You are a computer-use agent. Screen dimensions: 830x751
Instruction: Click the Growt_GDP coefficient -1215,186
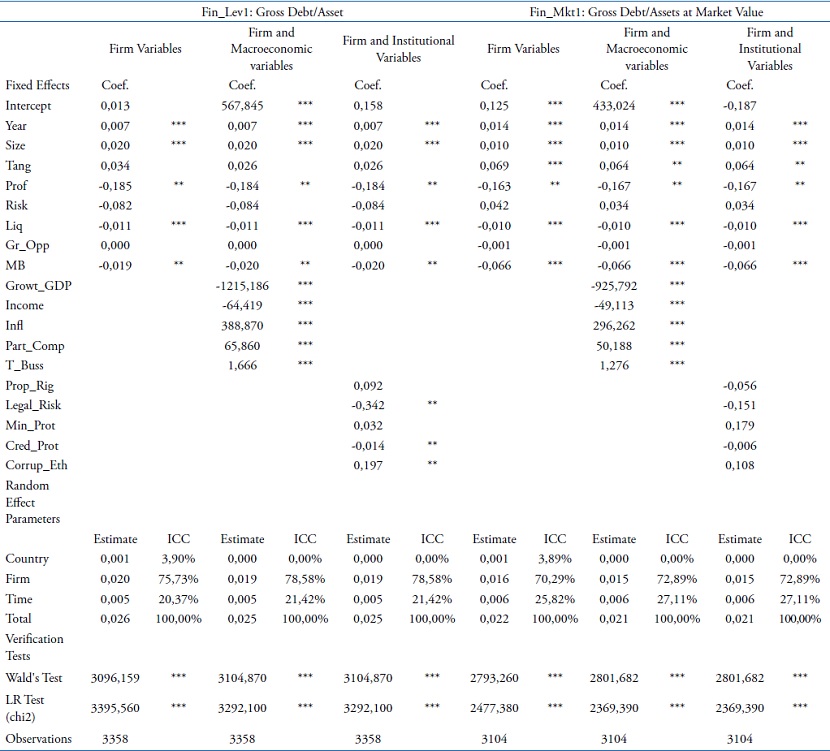(242, 285)
